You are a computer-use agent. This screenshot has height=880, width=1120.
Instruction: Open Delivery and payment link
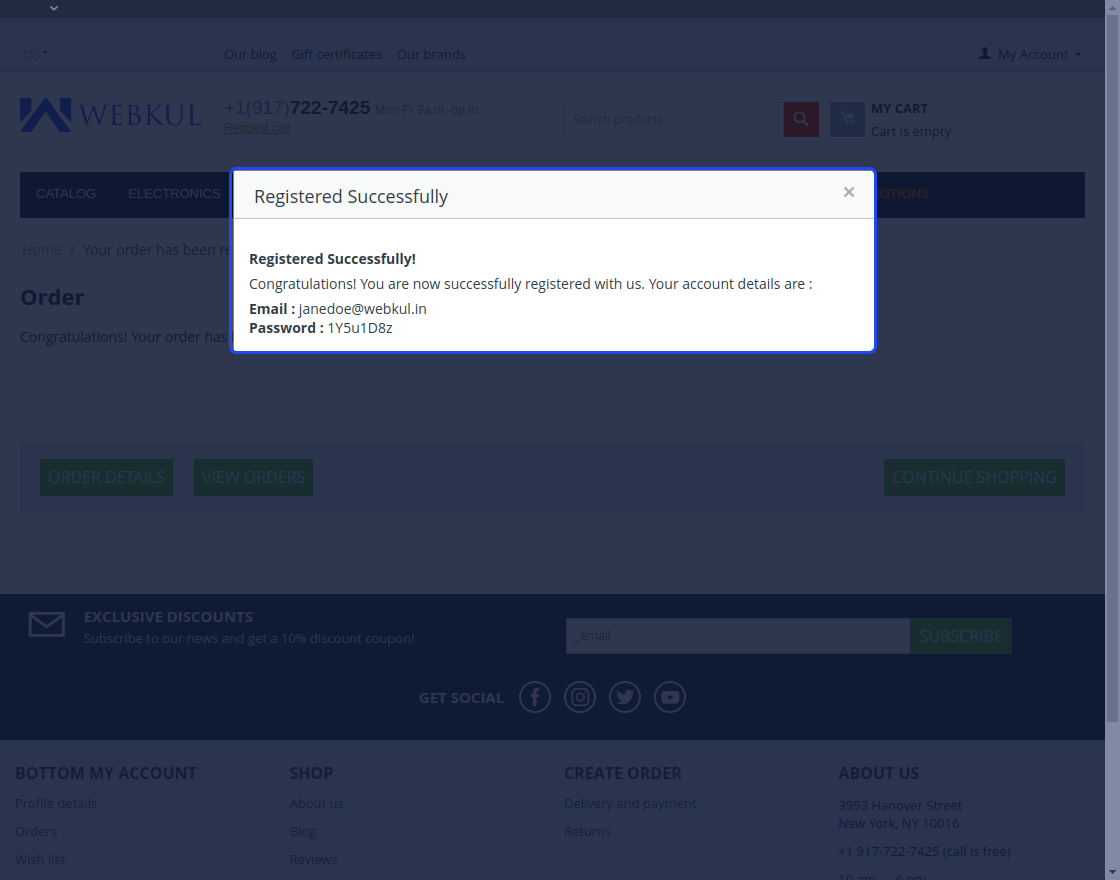[630, 804]
